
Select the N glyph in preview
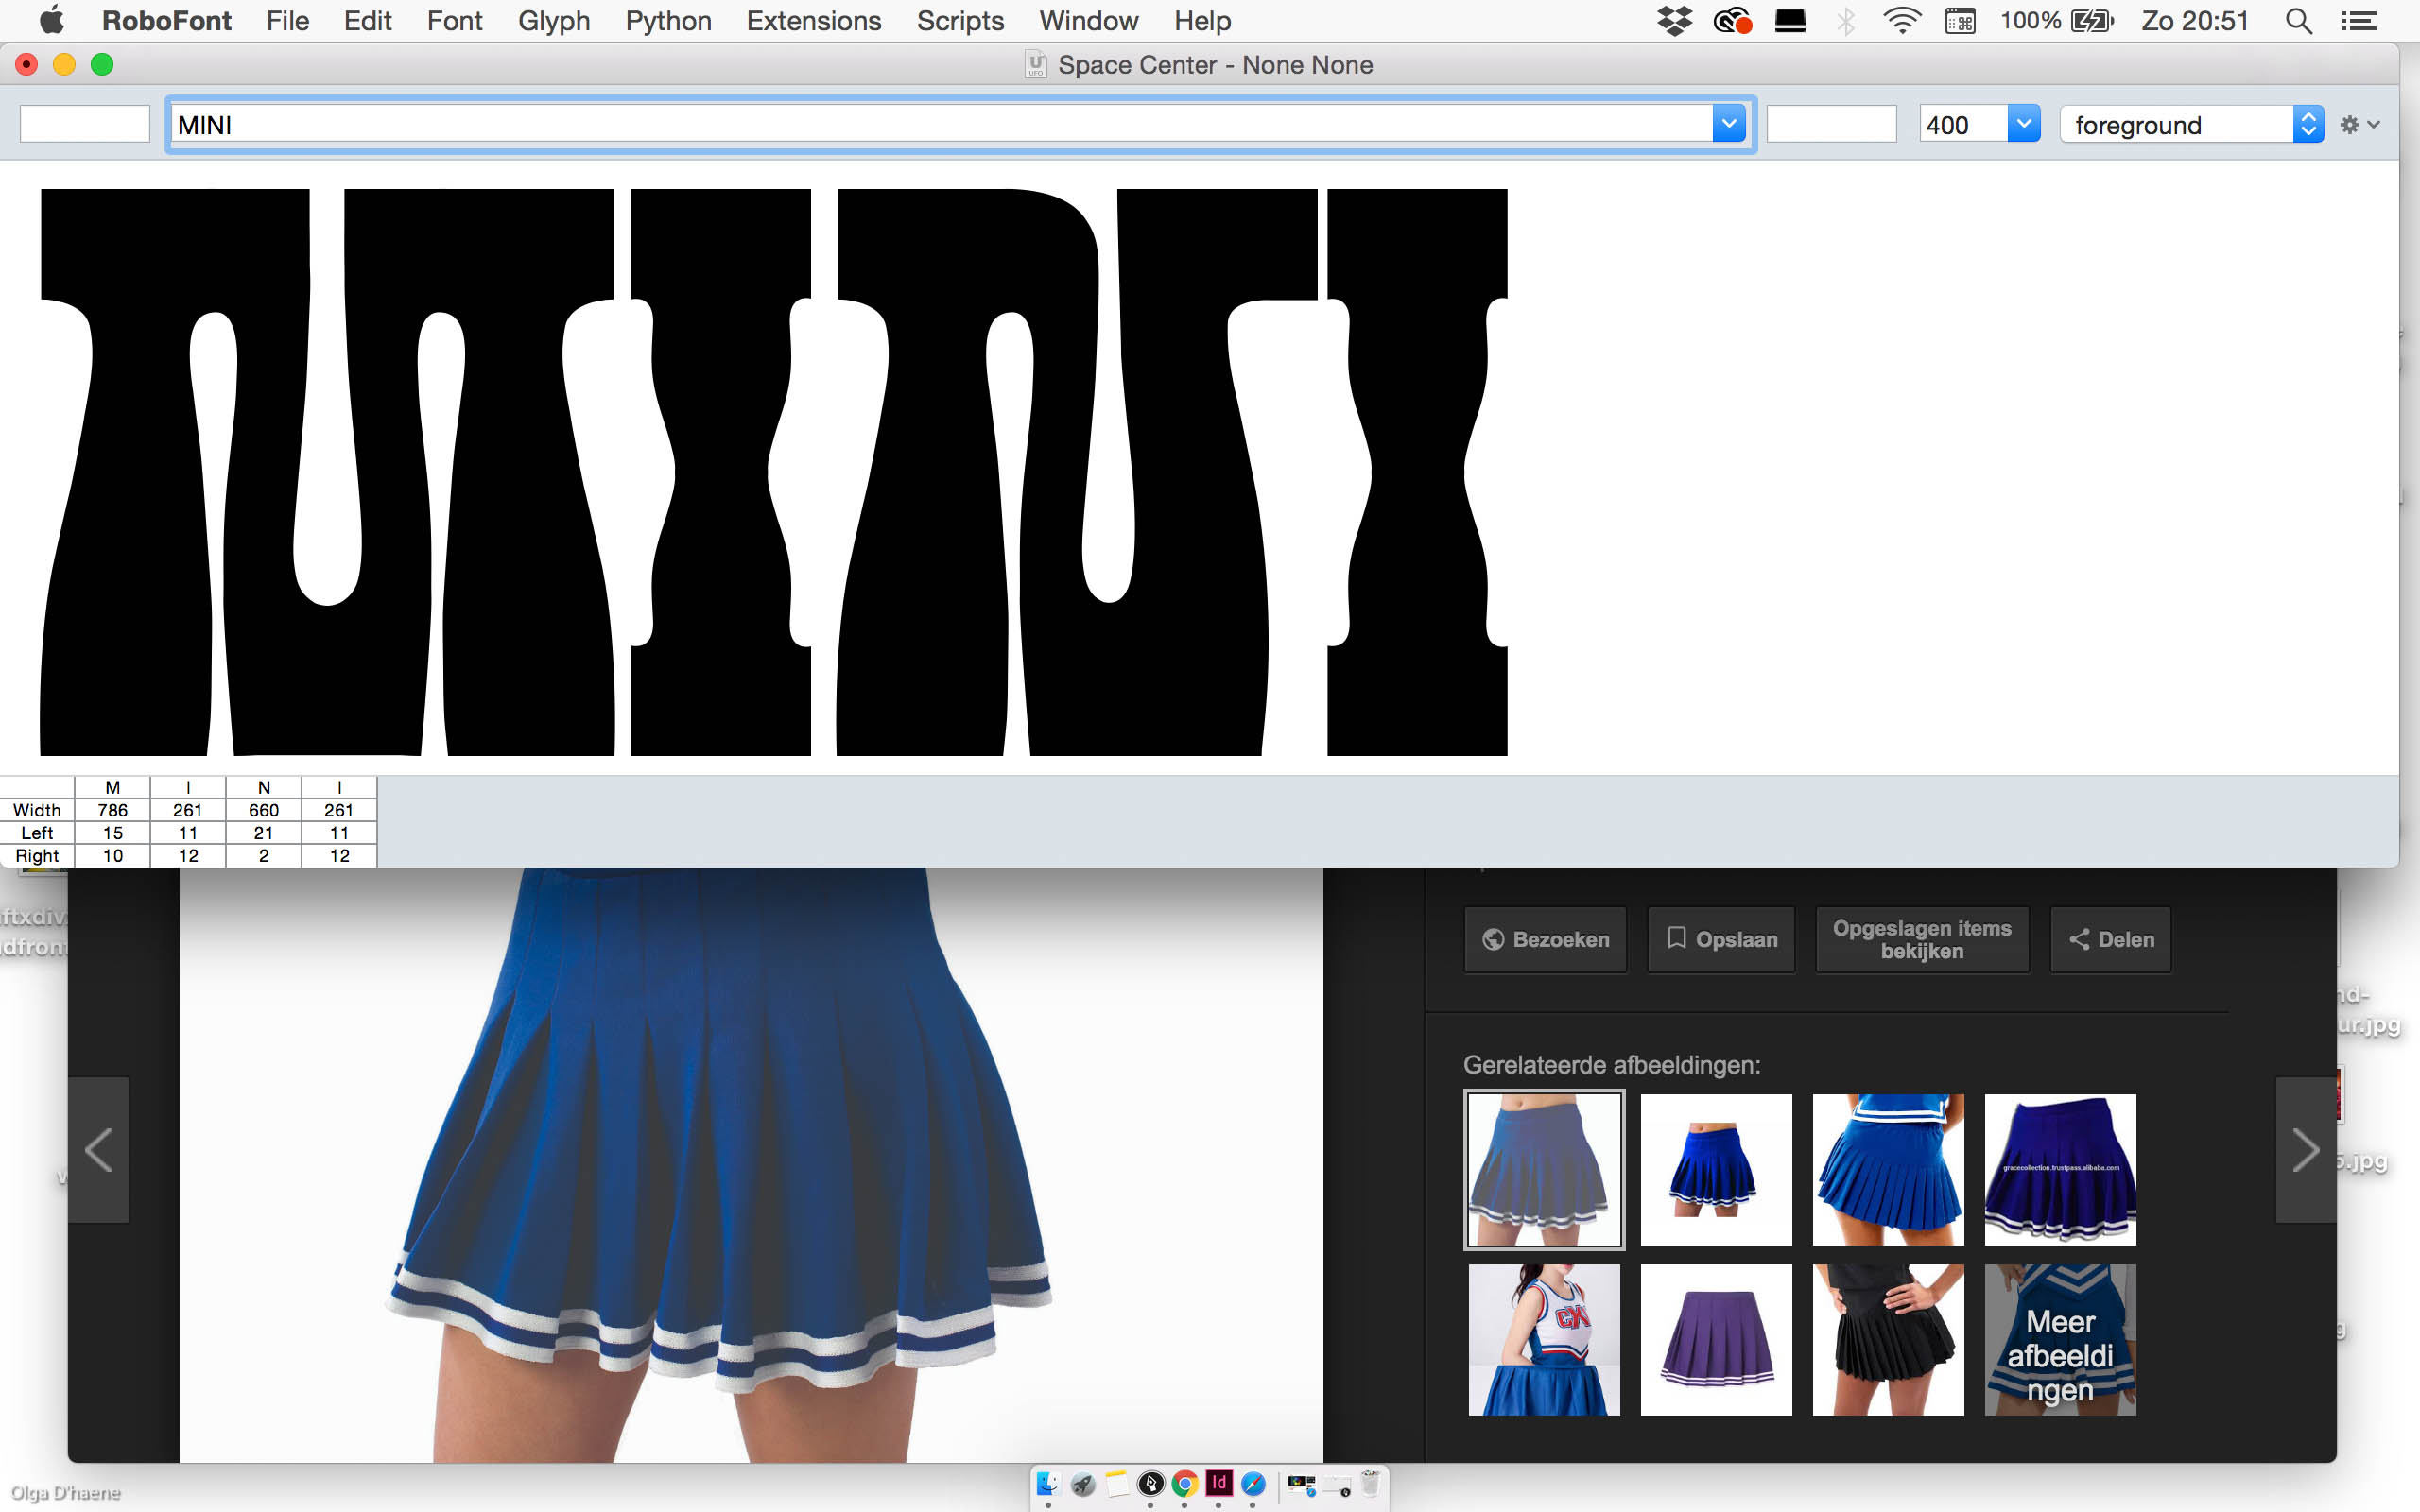(1077, 472)
